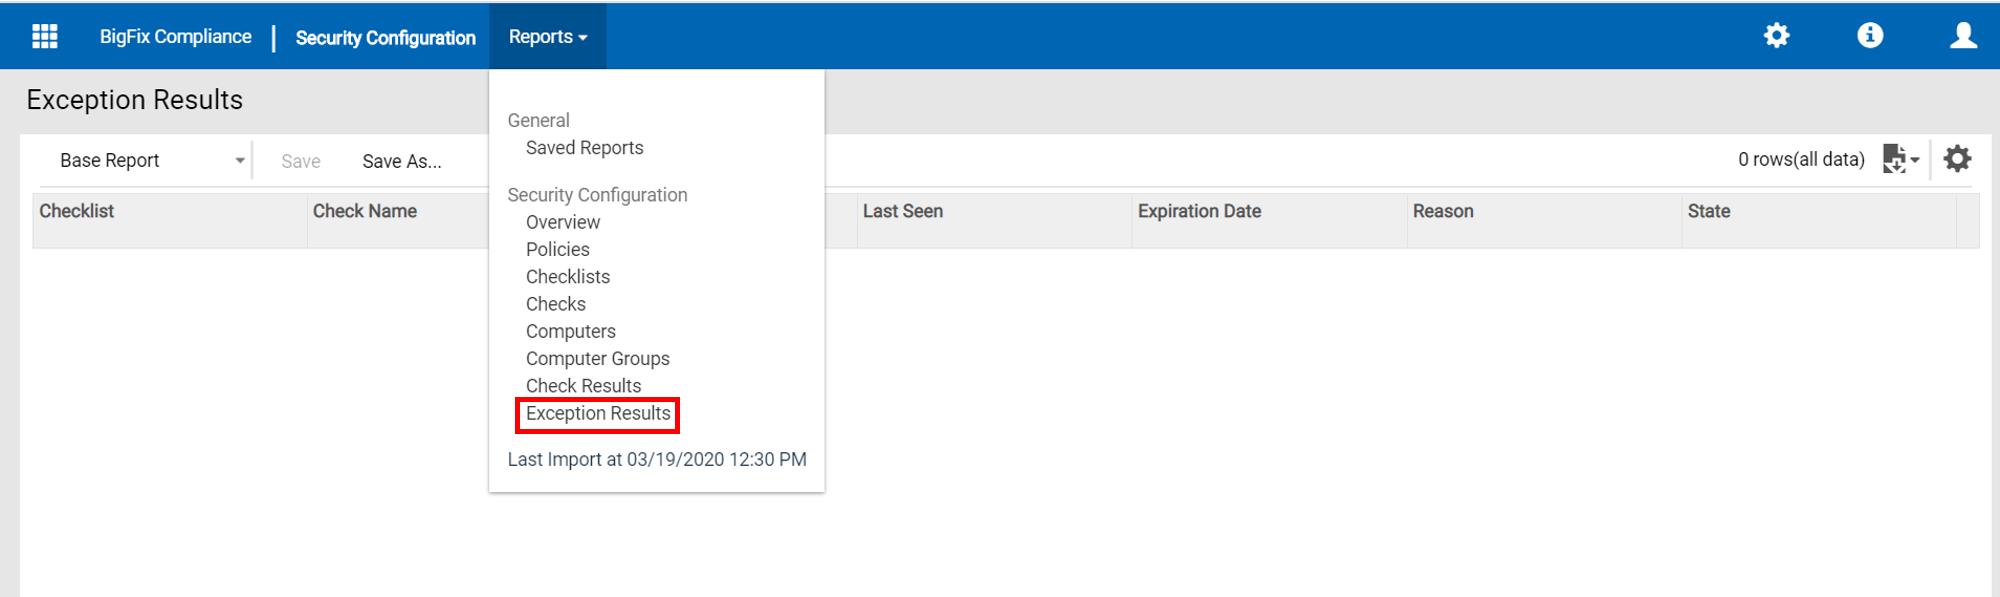Sort by the Last Seen column header
The image size is (2000, 597).
pyautogui.click(x=902, y=211)
